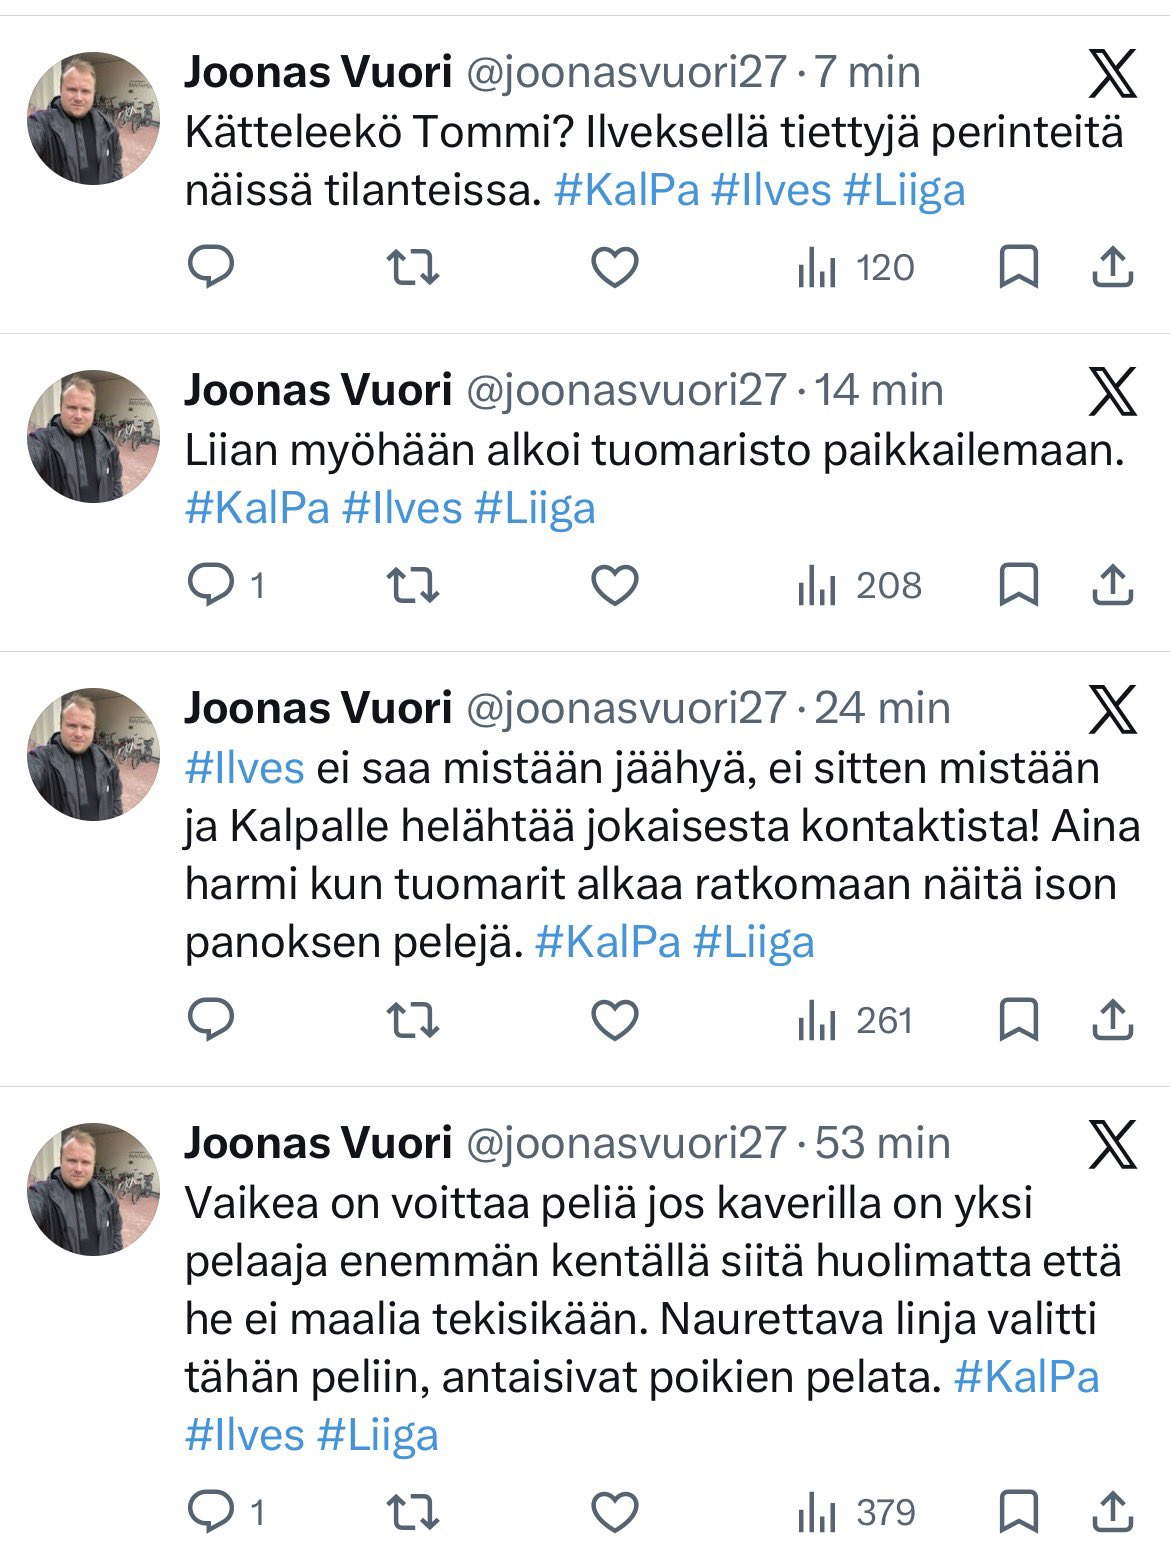1170x1552 pixels.
Task: Open #KalPa hashtag in the first tweet
Action: (626, 190)
